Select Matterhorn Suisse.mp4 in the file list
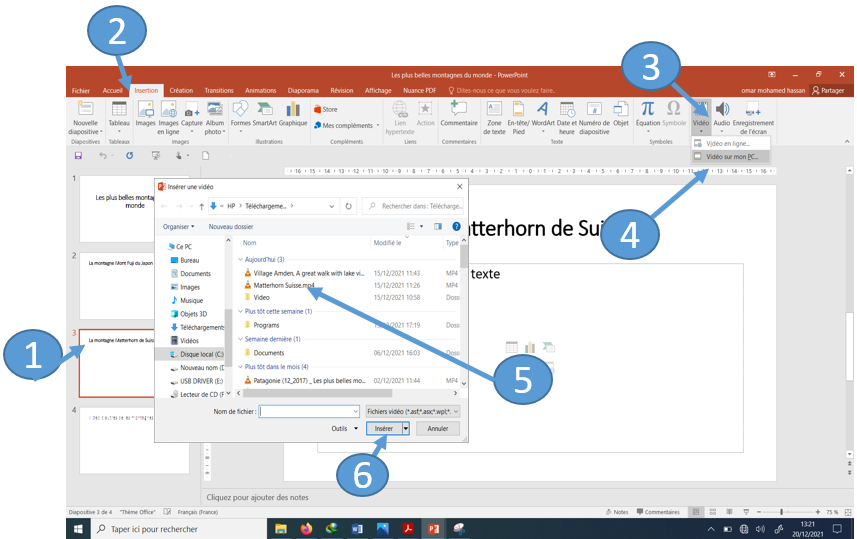The height and width of the screenshot is (539, 857). [x=284, y=285]
